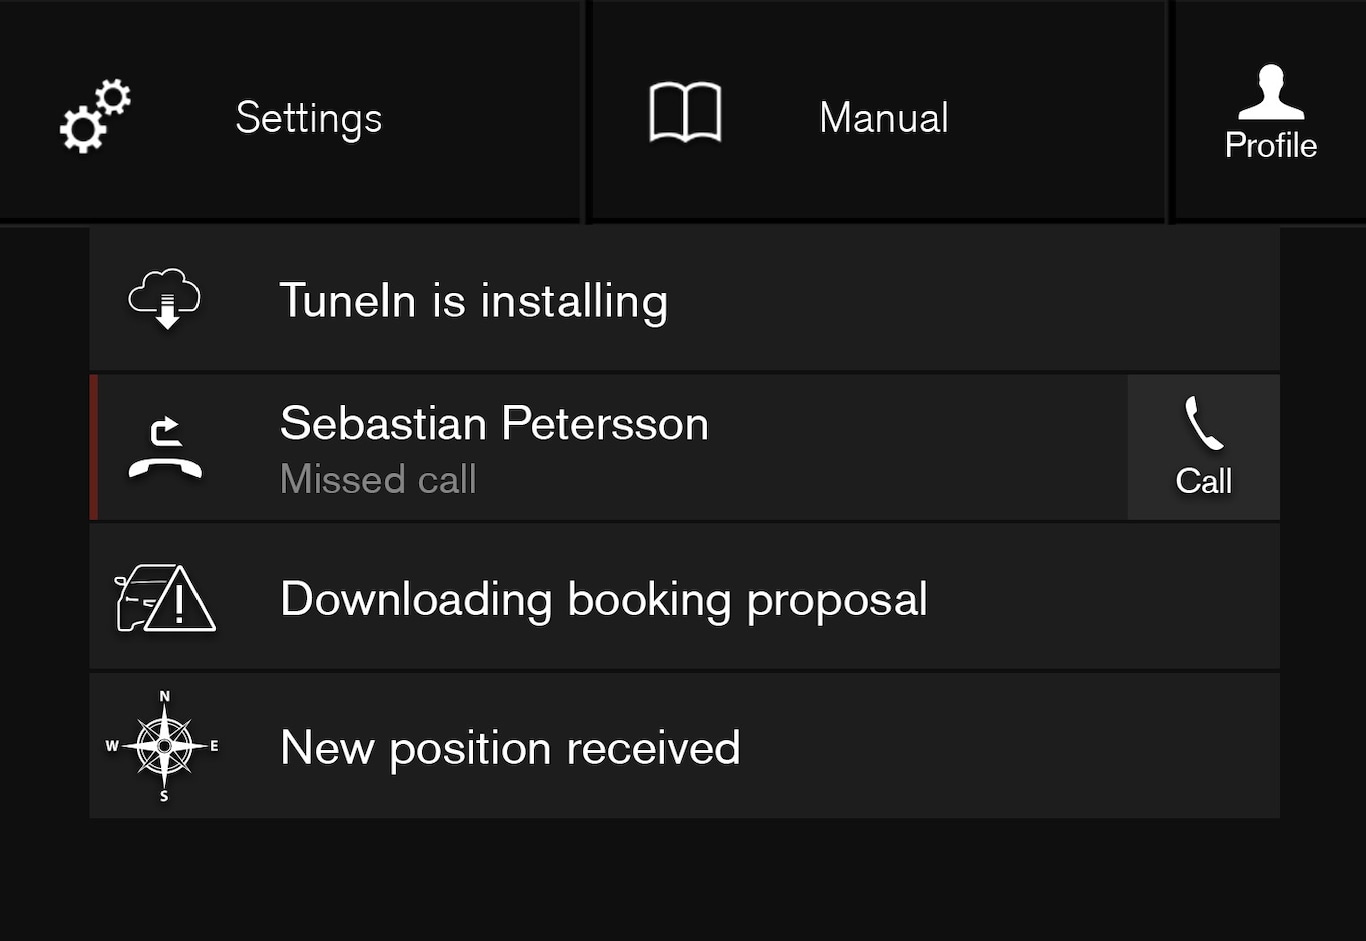Select the Sebastian Petersson name
This screenshot has width=1366, height=941.
point(494,423)
